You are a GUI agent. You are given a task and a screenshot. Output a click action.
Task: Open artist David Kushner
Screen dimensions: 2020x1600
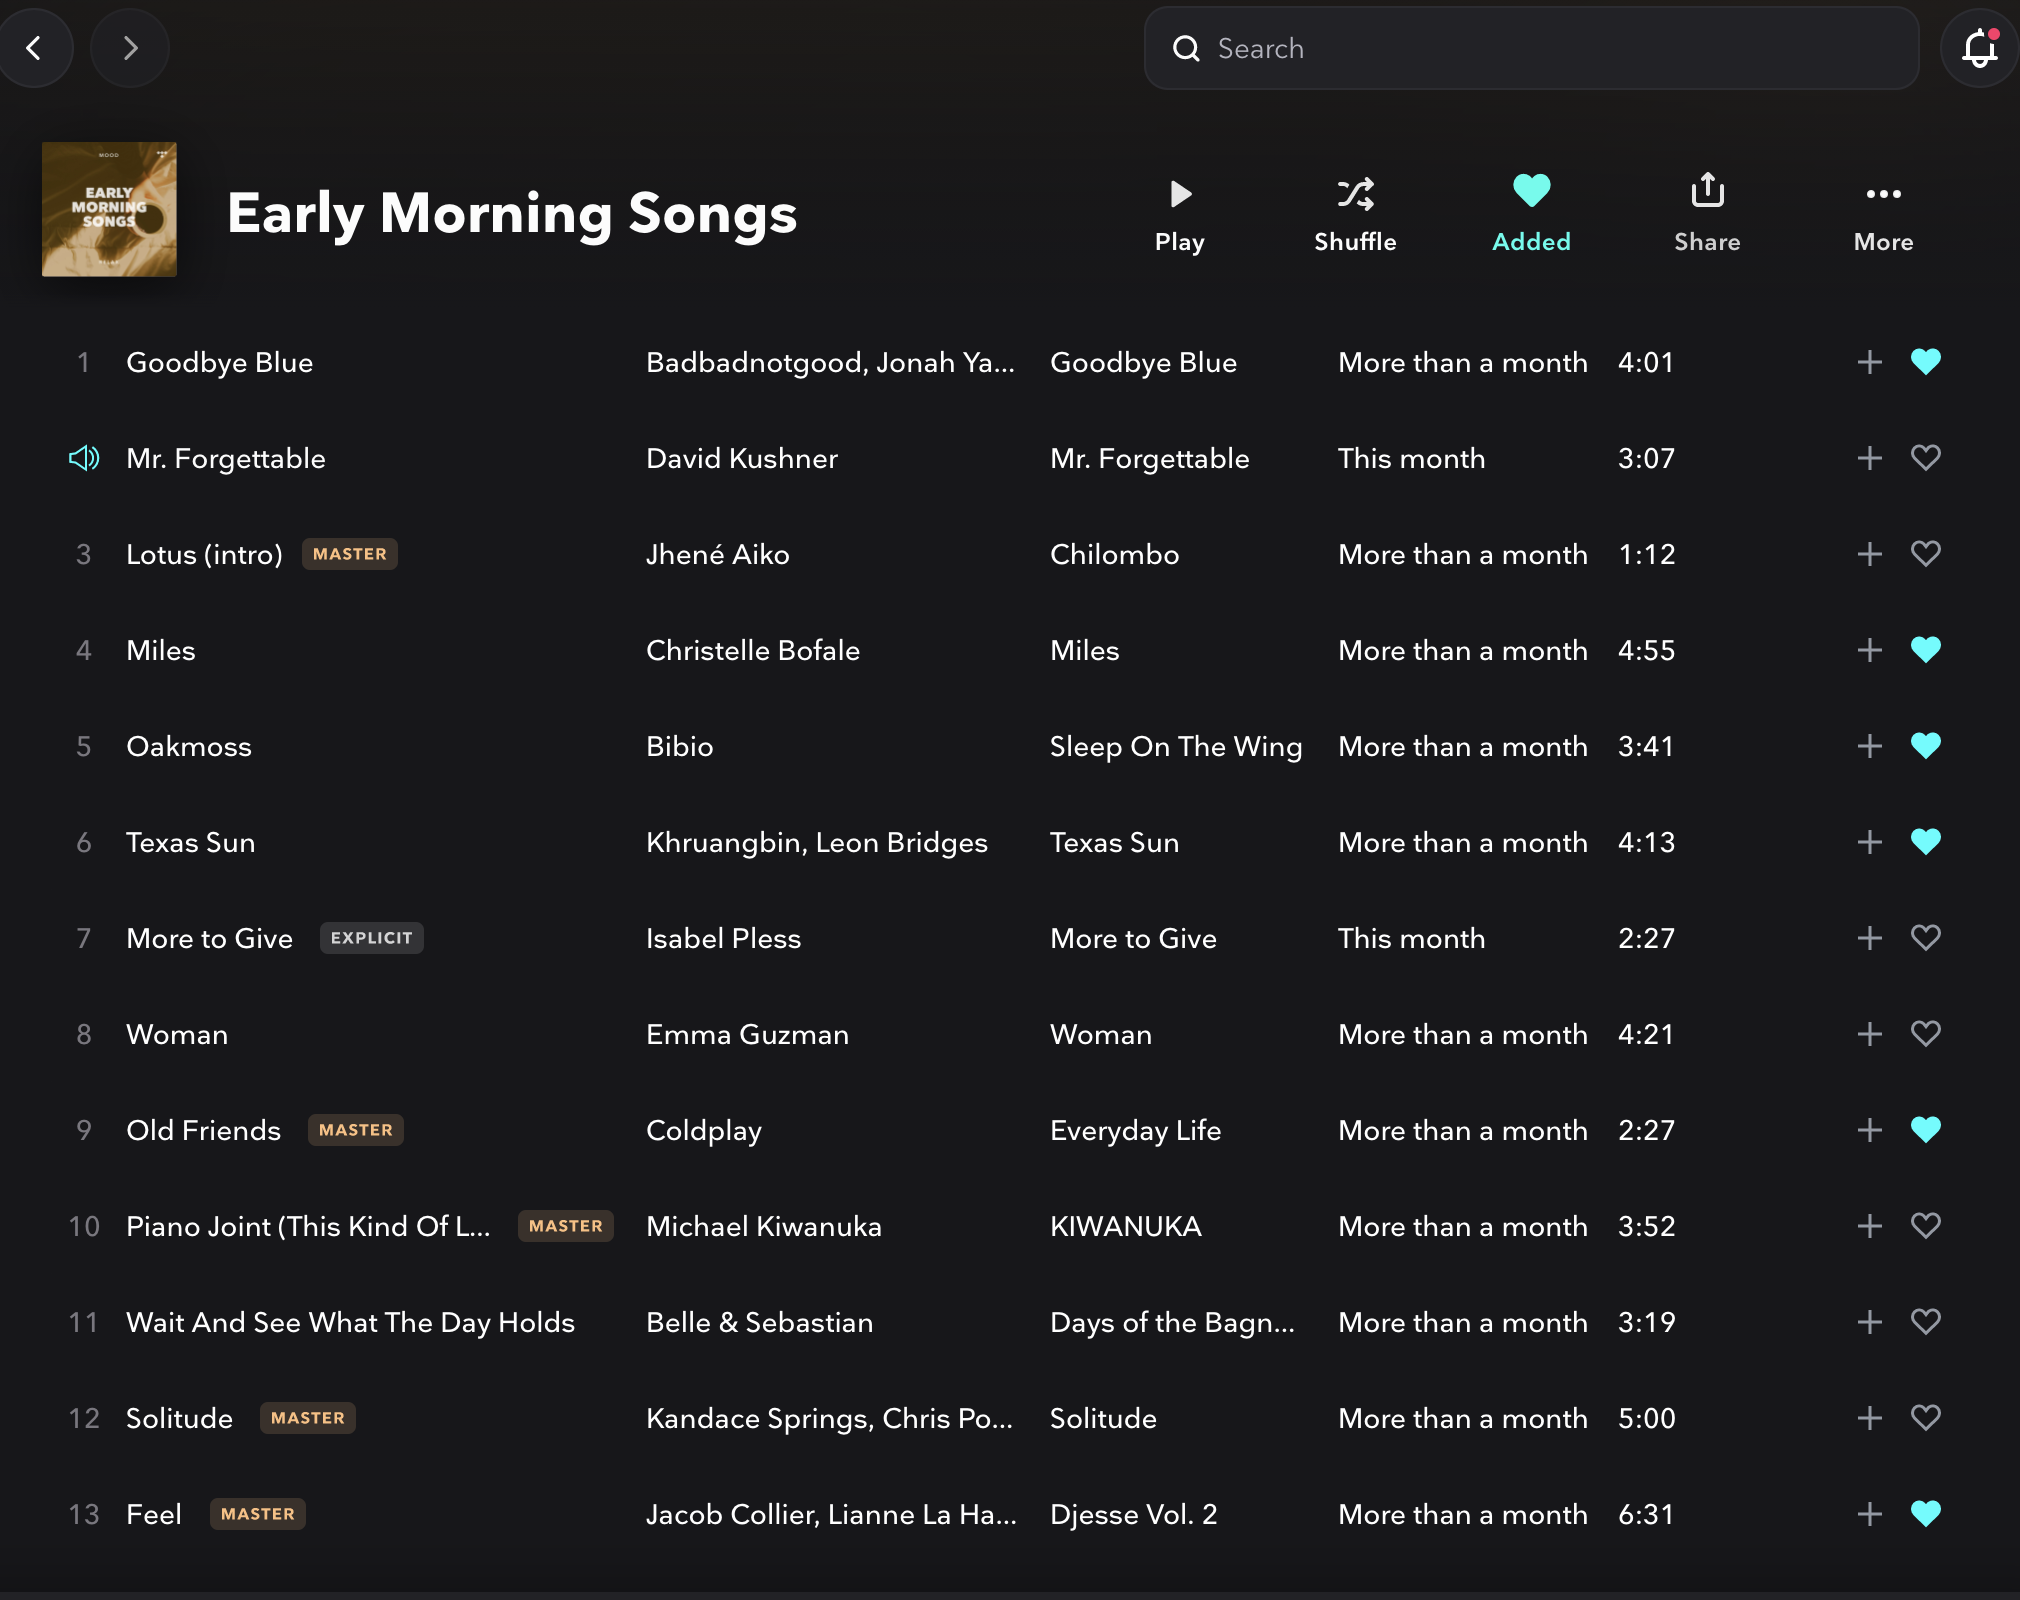[x=742, y=458]
